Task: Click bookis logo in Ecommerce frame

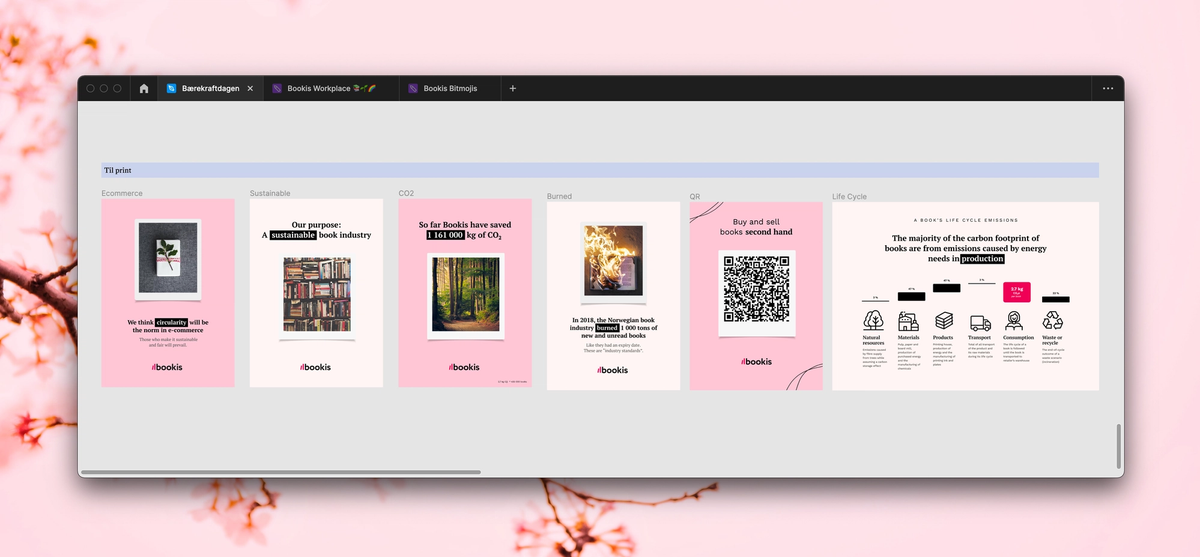Action: (x=167, y=367)
